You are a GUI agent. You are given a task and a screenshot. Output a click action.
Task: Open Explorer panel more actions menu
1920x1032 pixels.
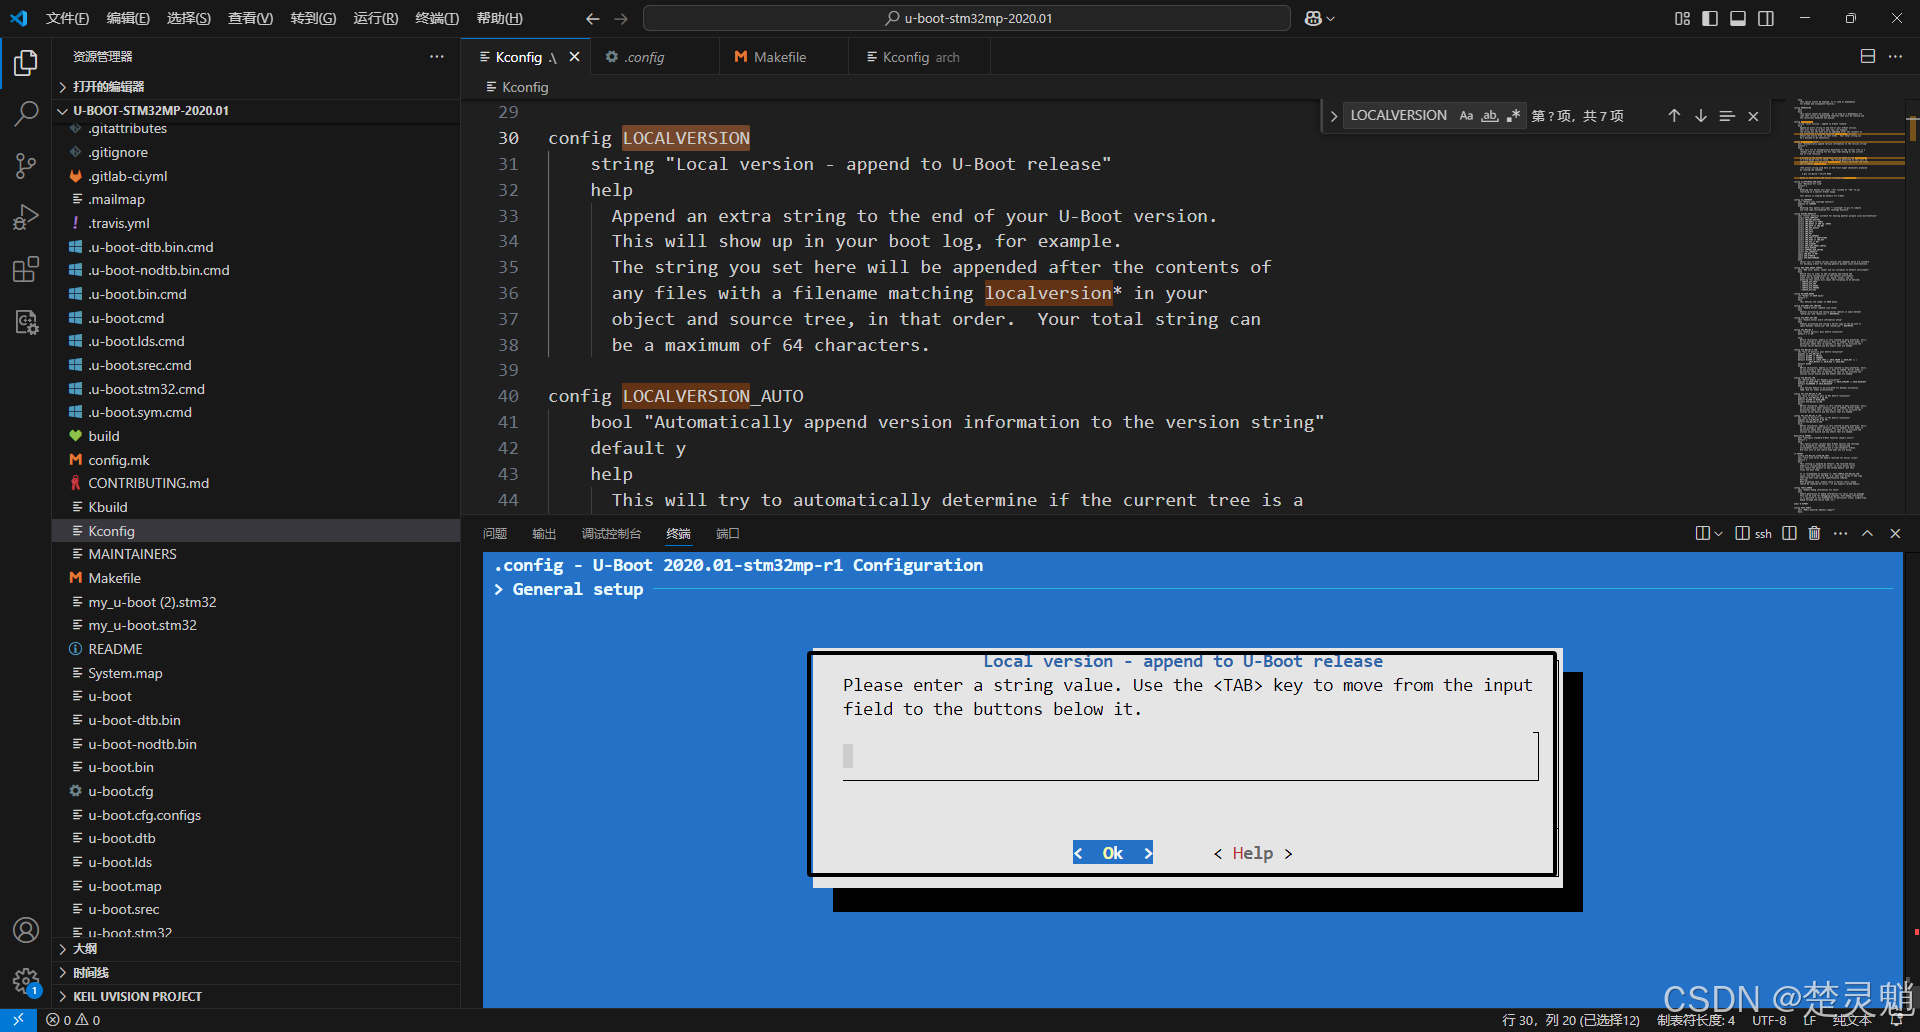(x=437, y=57)
